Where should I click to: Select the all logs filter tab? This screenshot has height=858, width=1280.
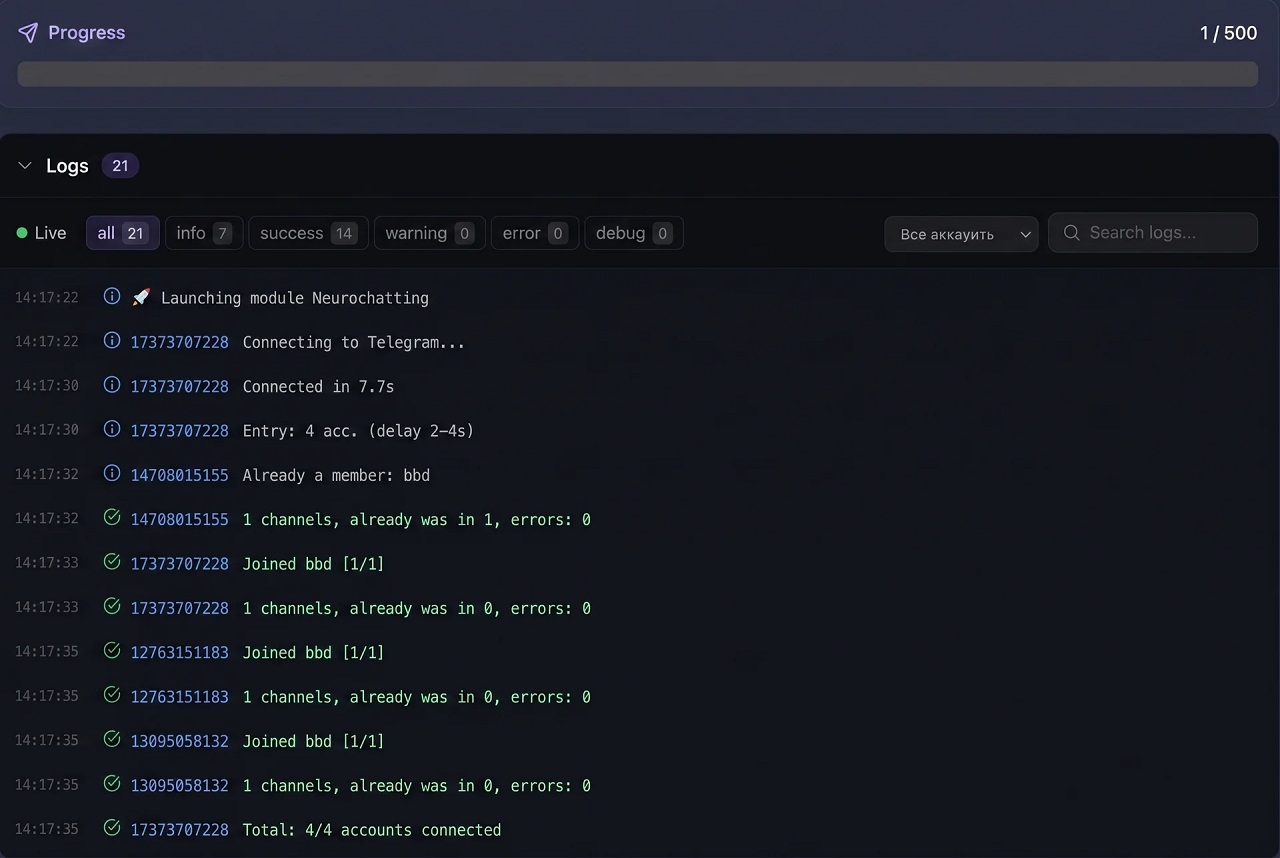pyautogui.click(x=122, y=233)
